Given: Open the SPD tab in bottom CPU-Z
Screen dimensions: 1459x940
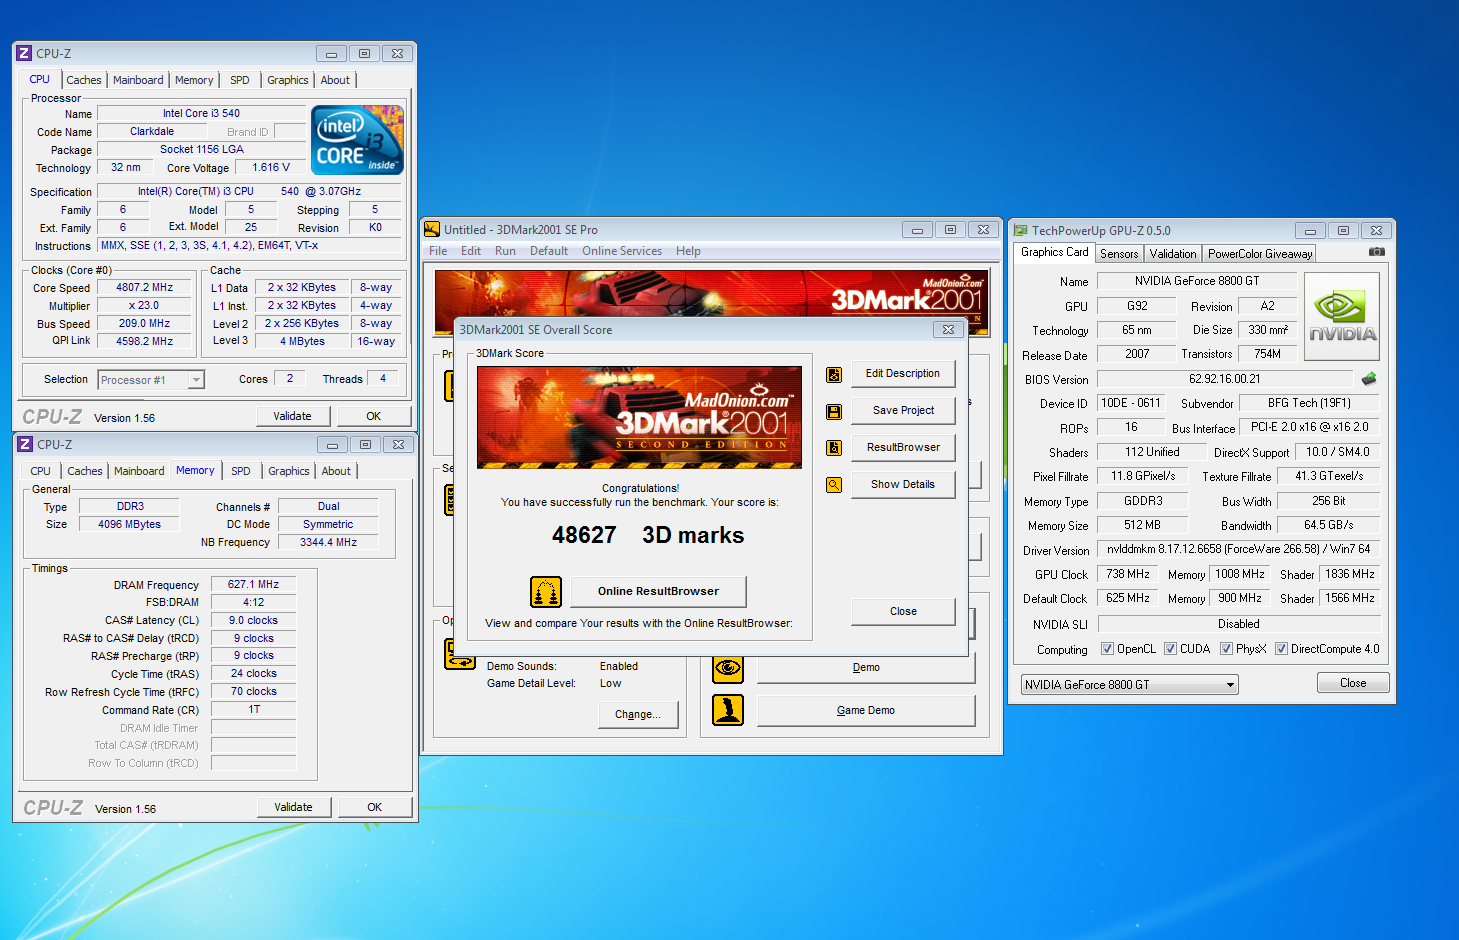Looking at the screenshot, I should coord(241,471).
